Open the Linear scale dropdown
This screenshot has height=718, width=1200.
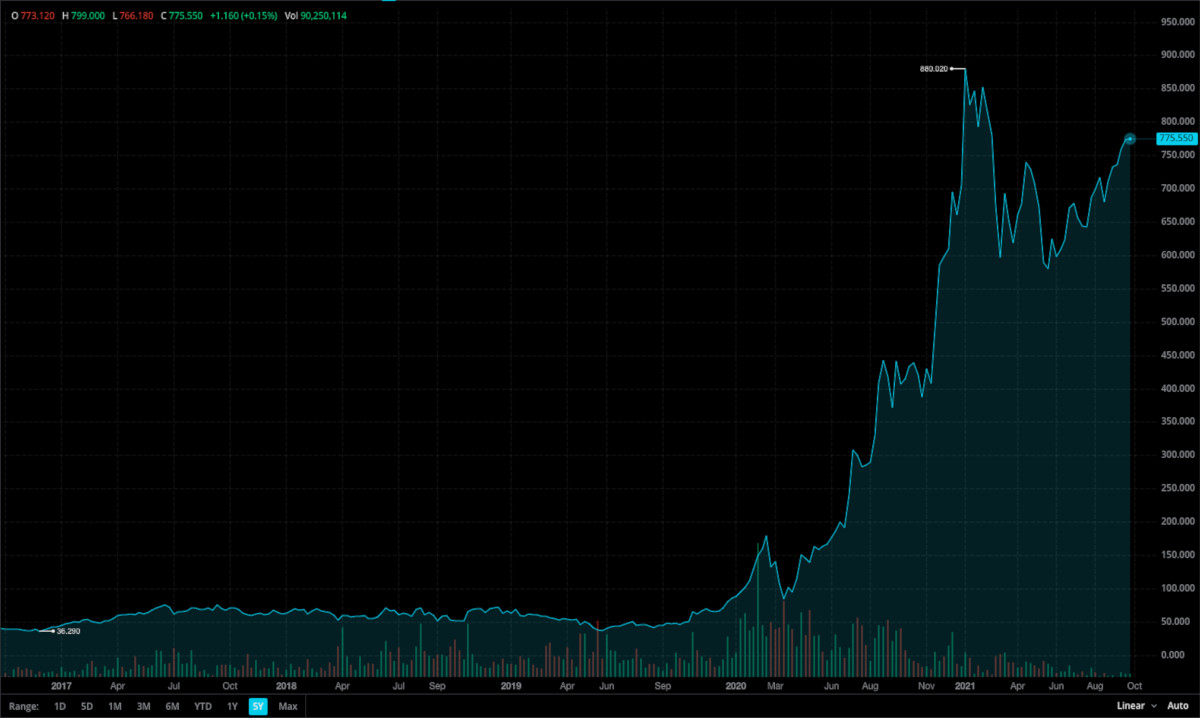(1137, 707)
